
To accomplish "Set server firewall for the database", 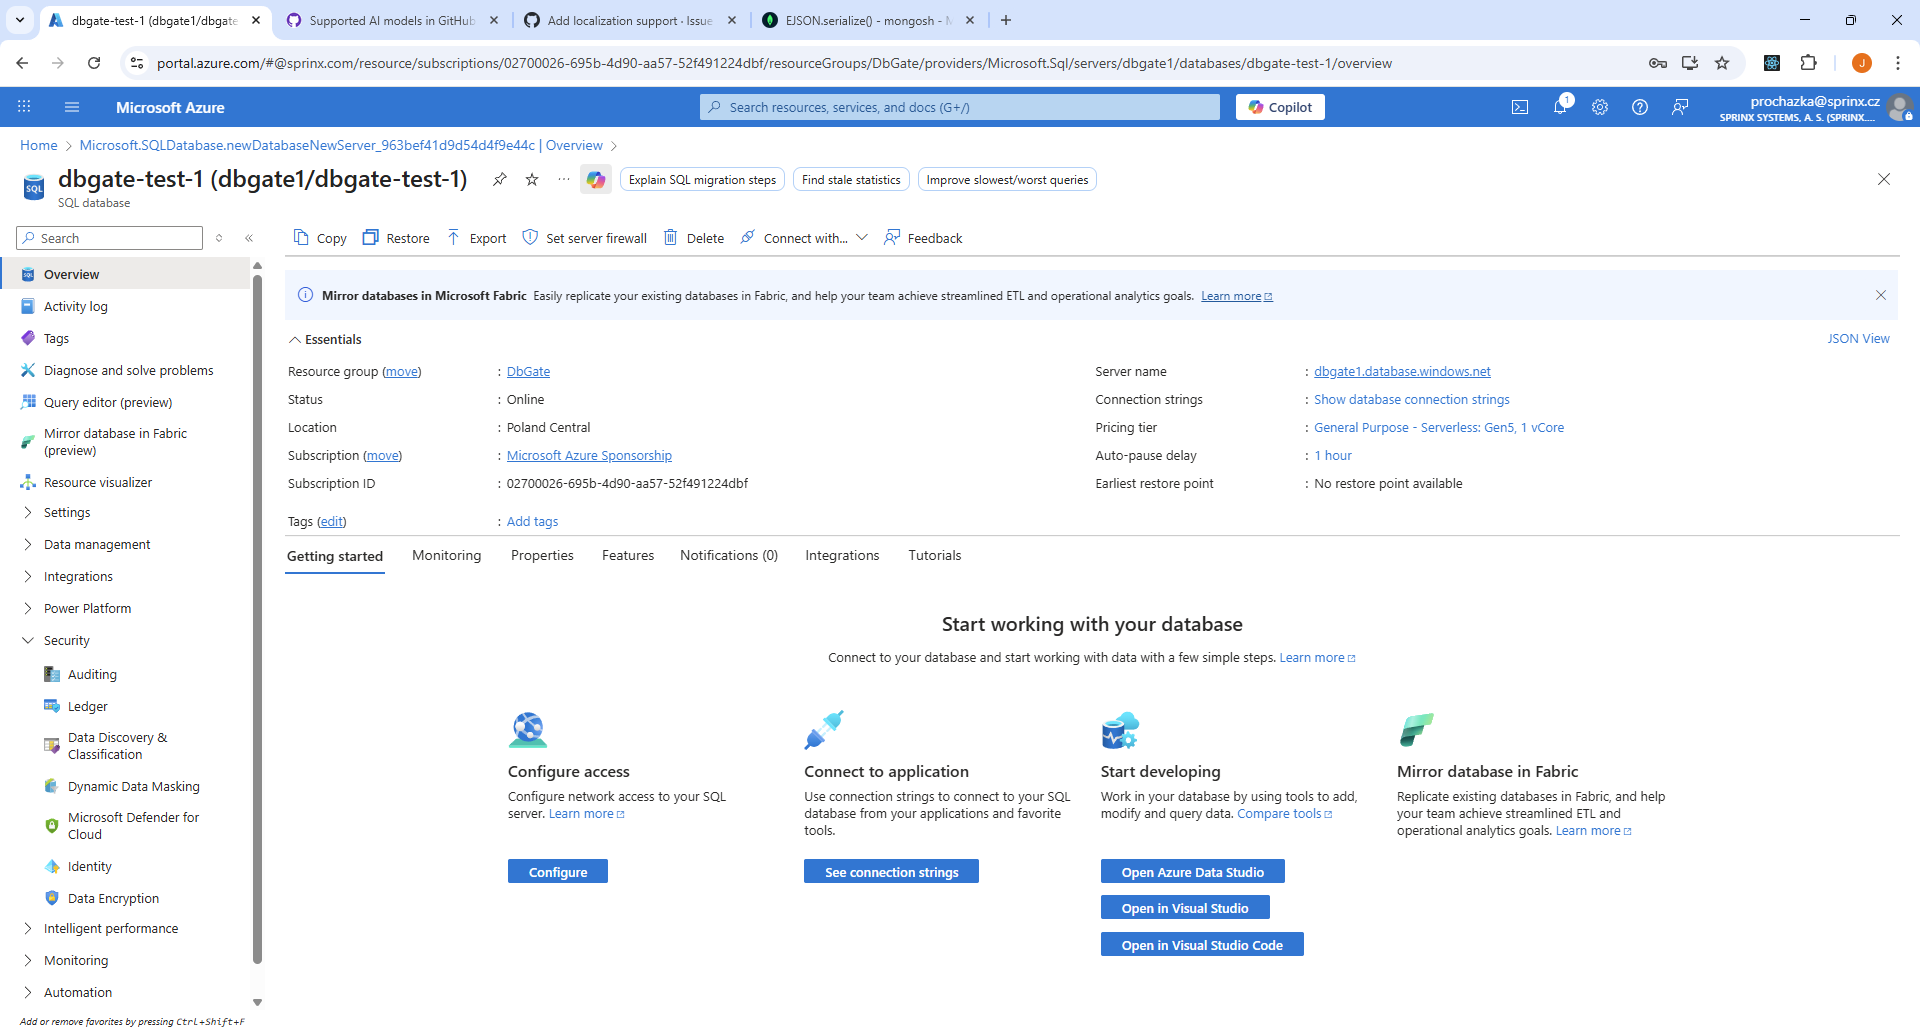I will [x=585, y=238].
